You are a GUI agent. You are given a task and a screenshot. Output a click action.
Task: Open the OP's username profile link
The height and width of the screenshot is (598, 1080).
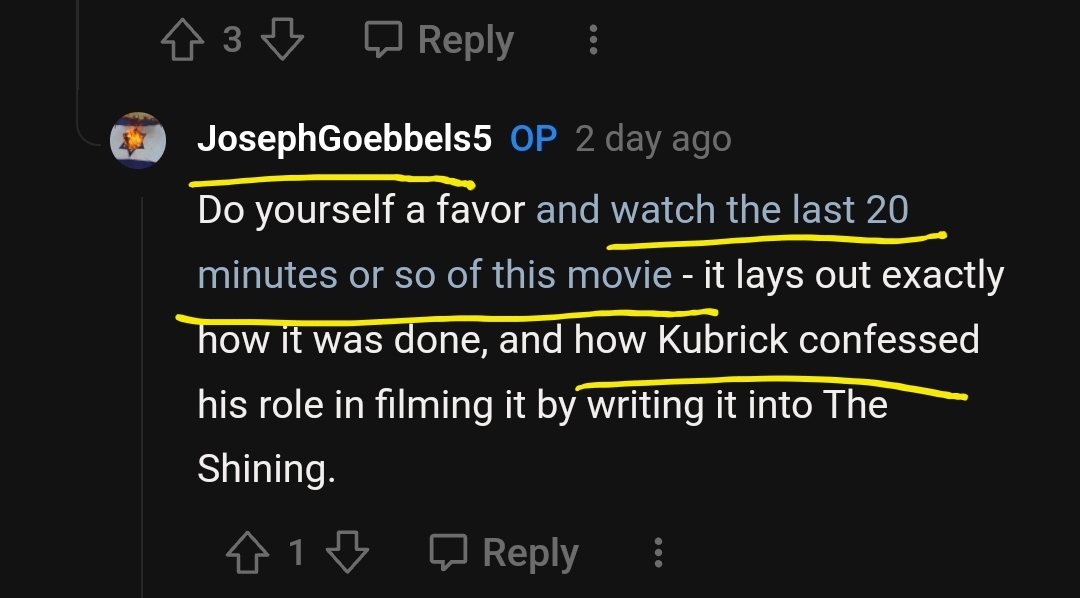click(344, 139)
